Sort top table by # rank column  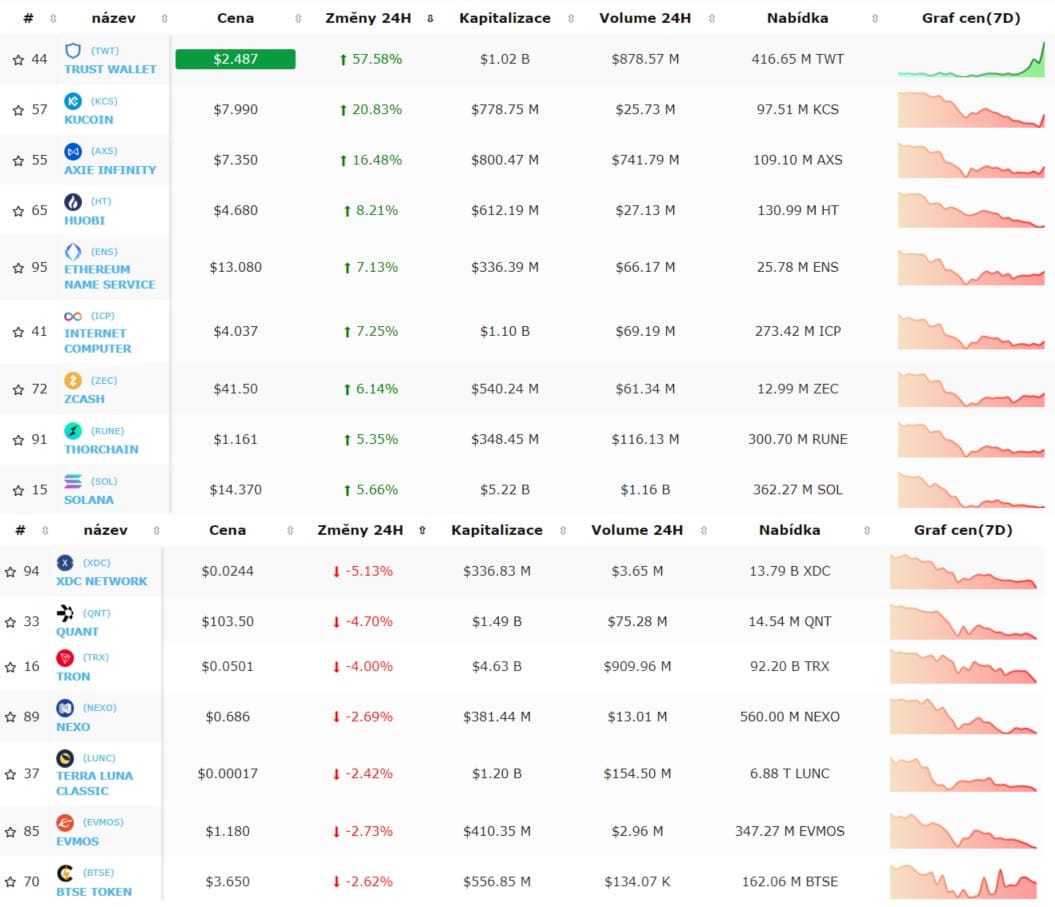click(53, 19)
